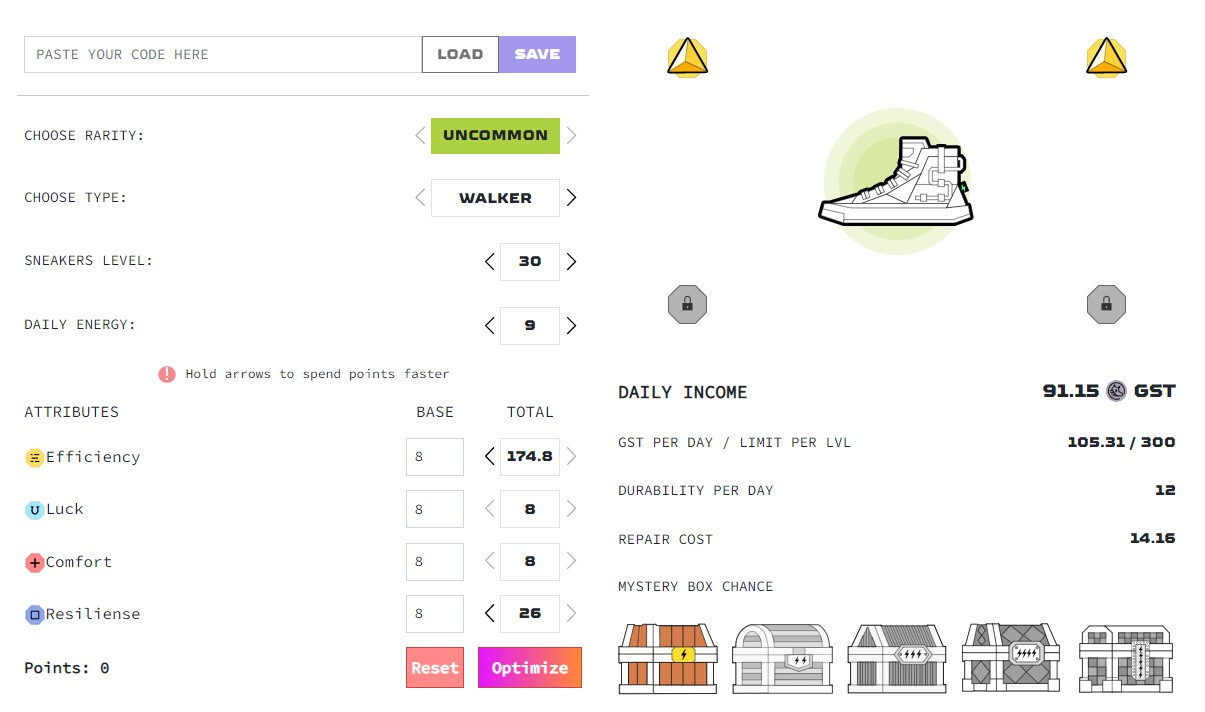Decrease Resiliense total points

pos(489,614)
